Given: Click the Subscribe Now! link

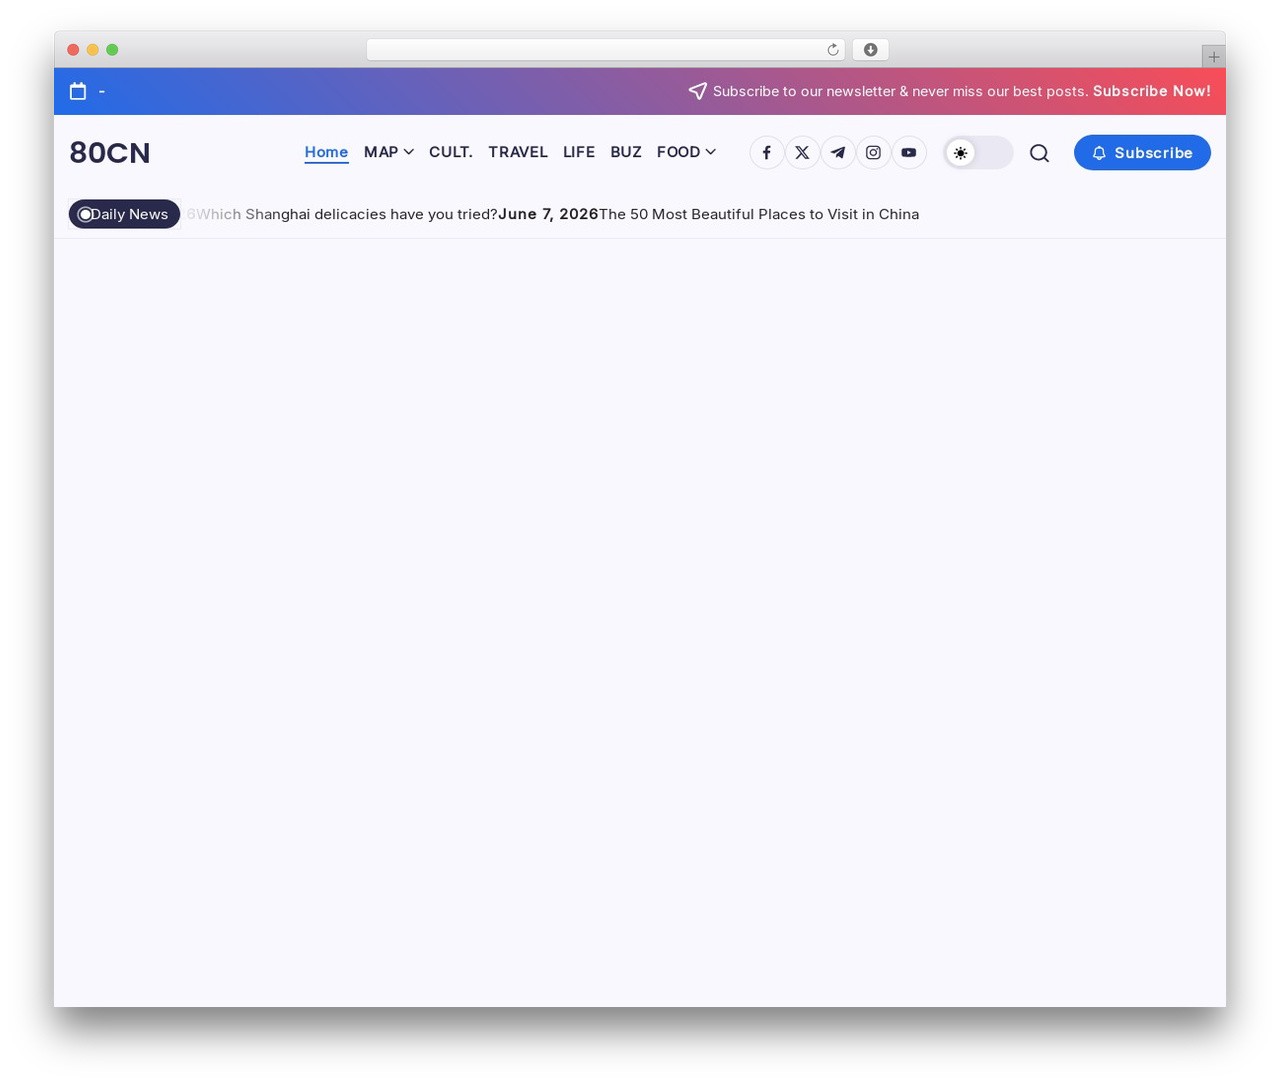Looking at the screenshot, I should pyautogui.click(x=1152, y=91).
